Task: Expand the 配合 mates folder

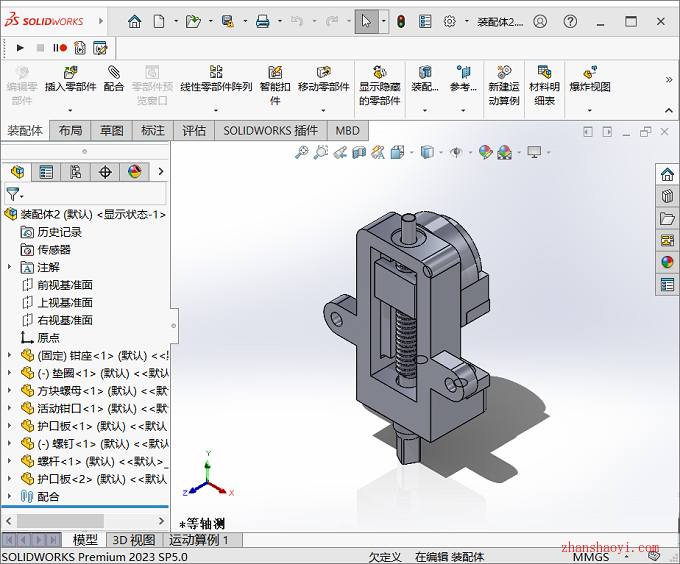Action: coord(9,496)
